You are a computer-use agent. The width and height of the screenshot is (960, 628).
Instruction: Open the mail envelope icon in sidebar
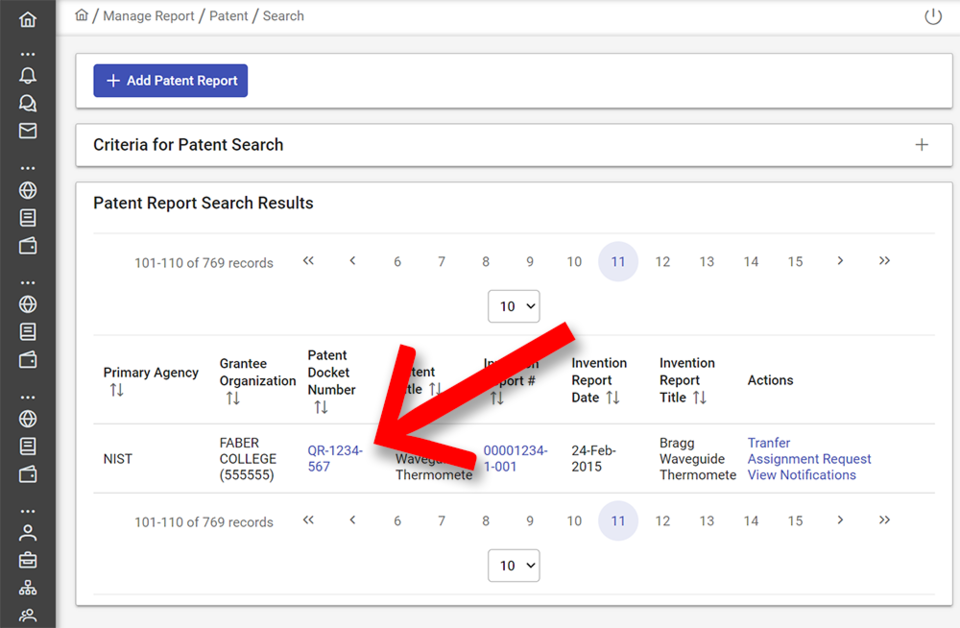(27, 130)
